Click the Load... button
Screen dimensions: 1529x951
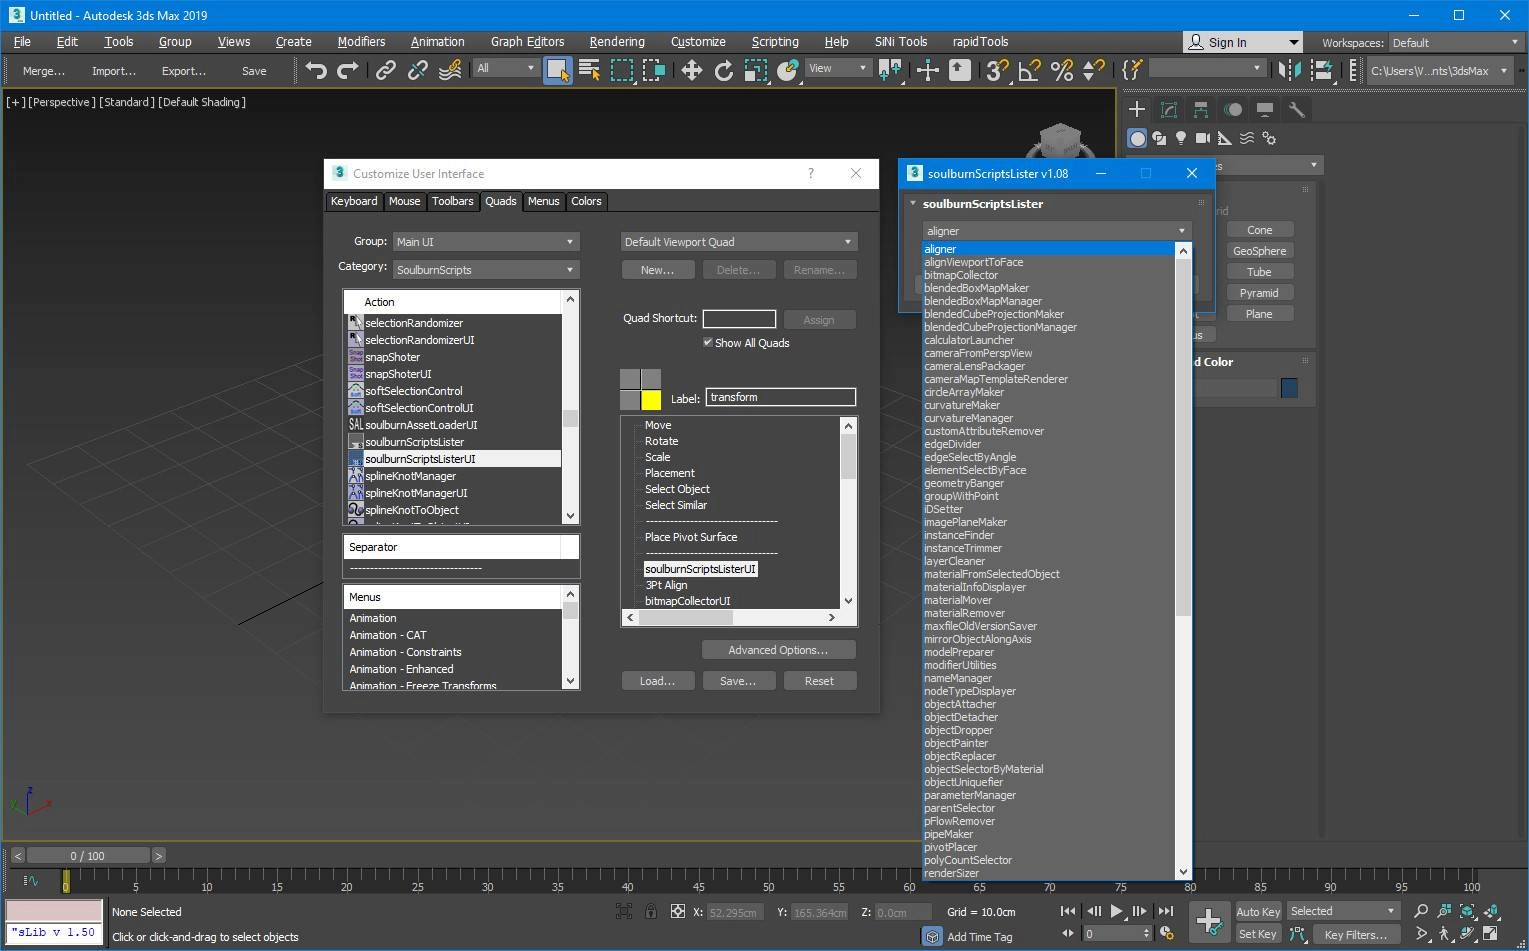click(x=657, y=681)
